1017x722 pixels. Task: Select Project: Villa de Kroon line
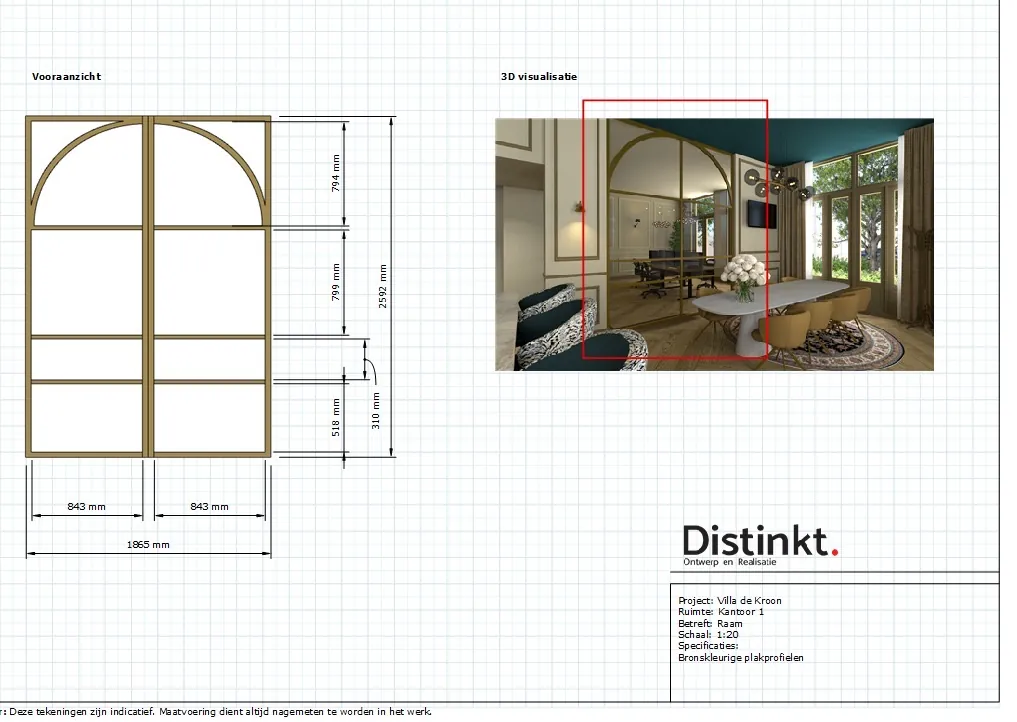(730, 601)
